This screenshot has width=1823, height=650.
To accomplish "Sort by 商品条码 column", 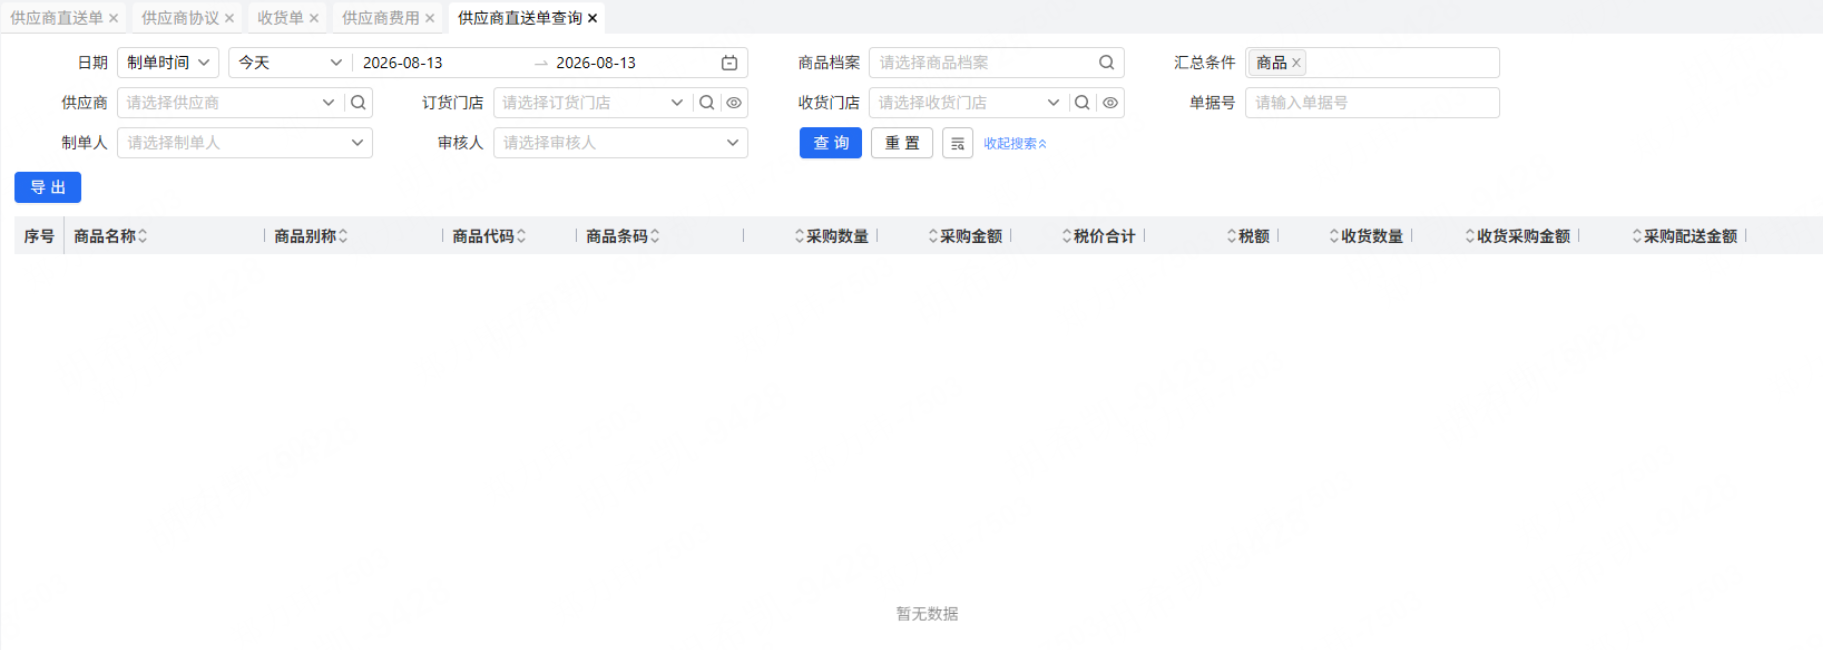I will 655,236.
